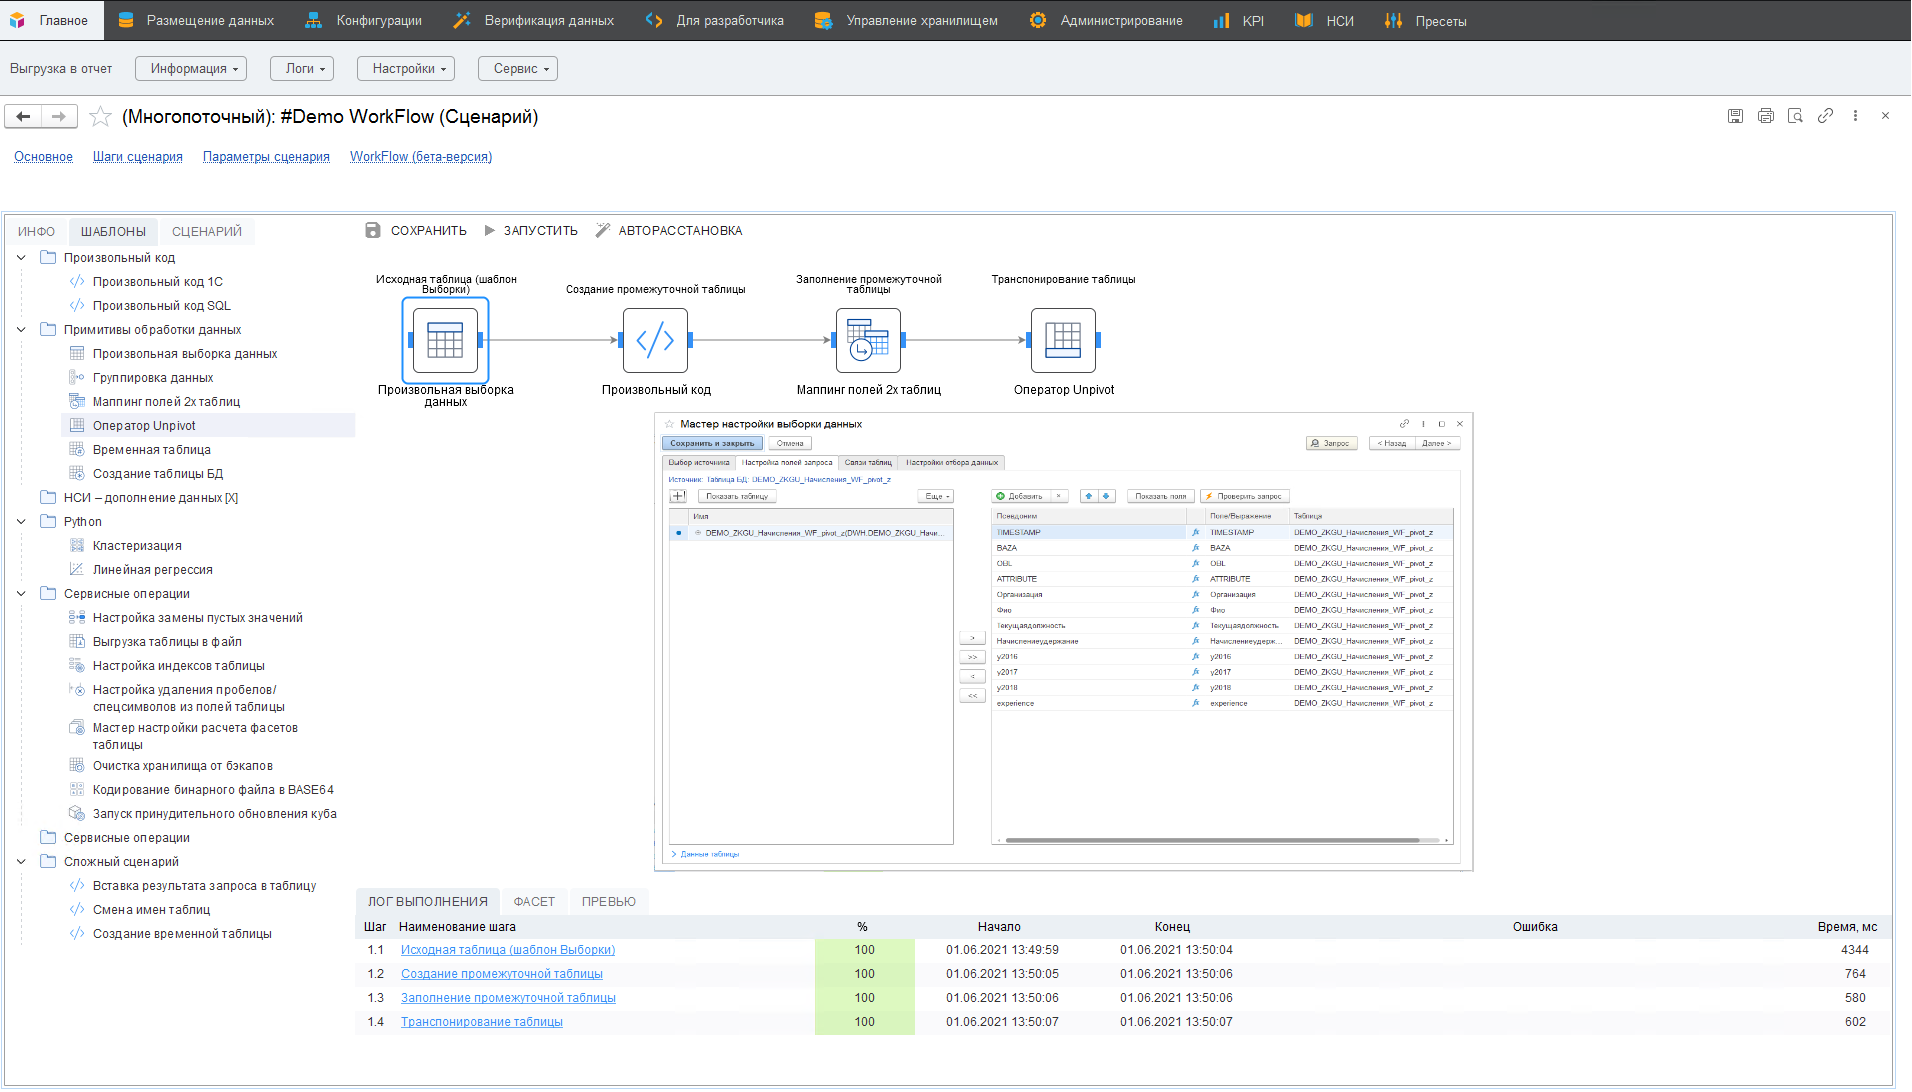This screenshot has height=1092, width=1912.
Task: Open the ФАСЕТ tab
Action: 534,902
